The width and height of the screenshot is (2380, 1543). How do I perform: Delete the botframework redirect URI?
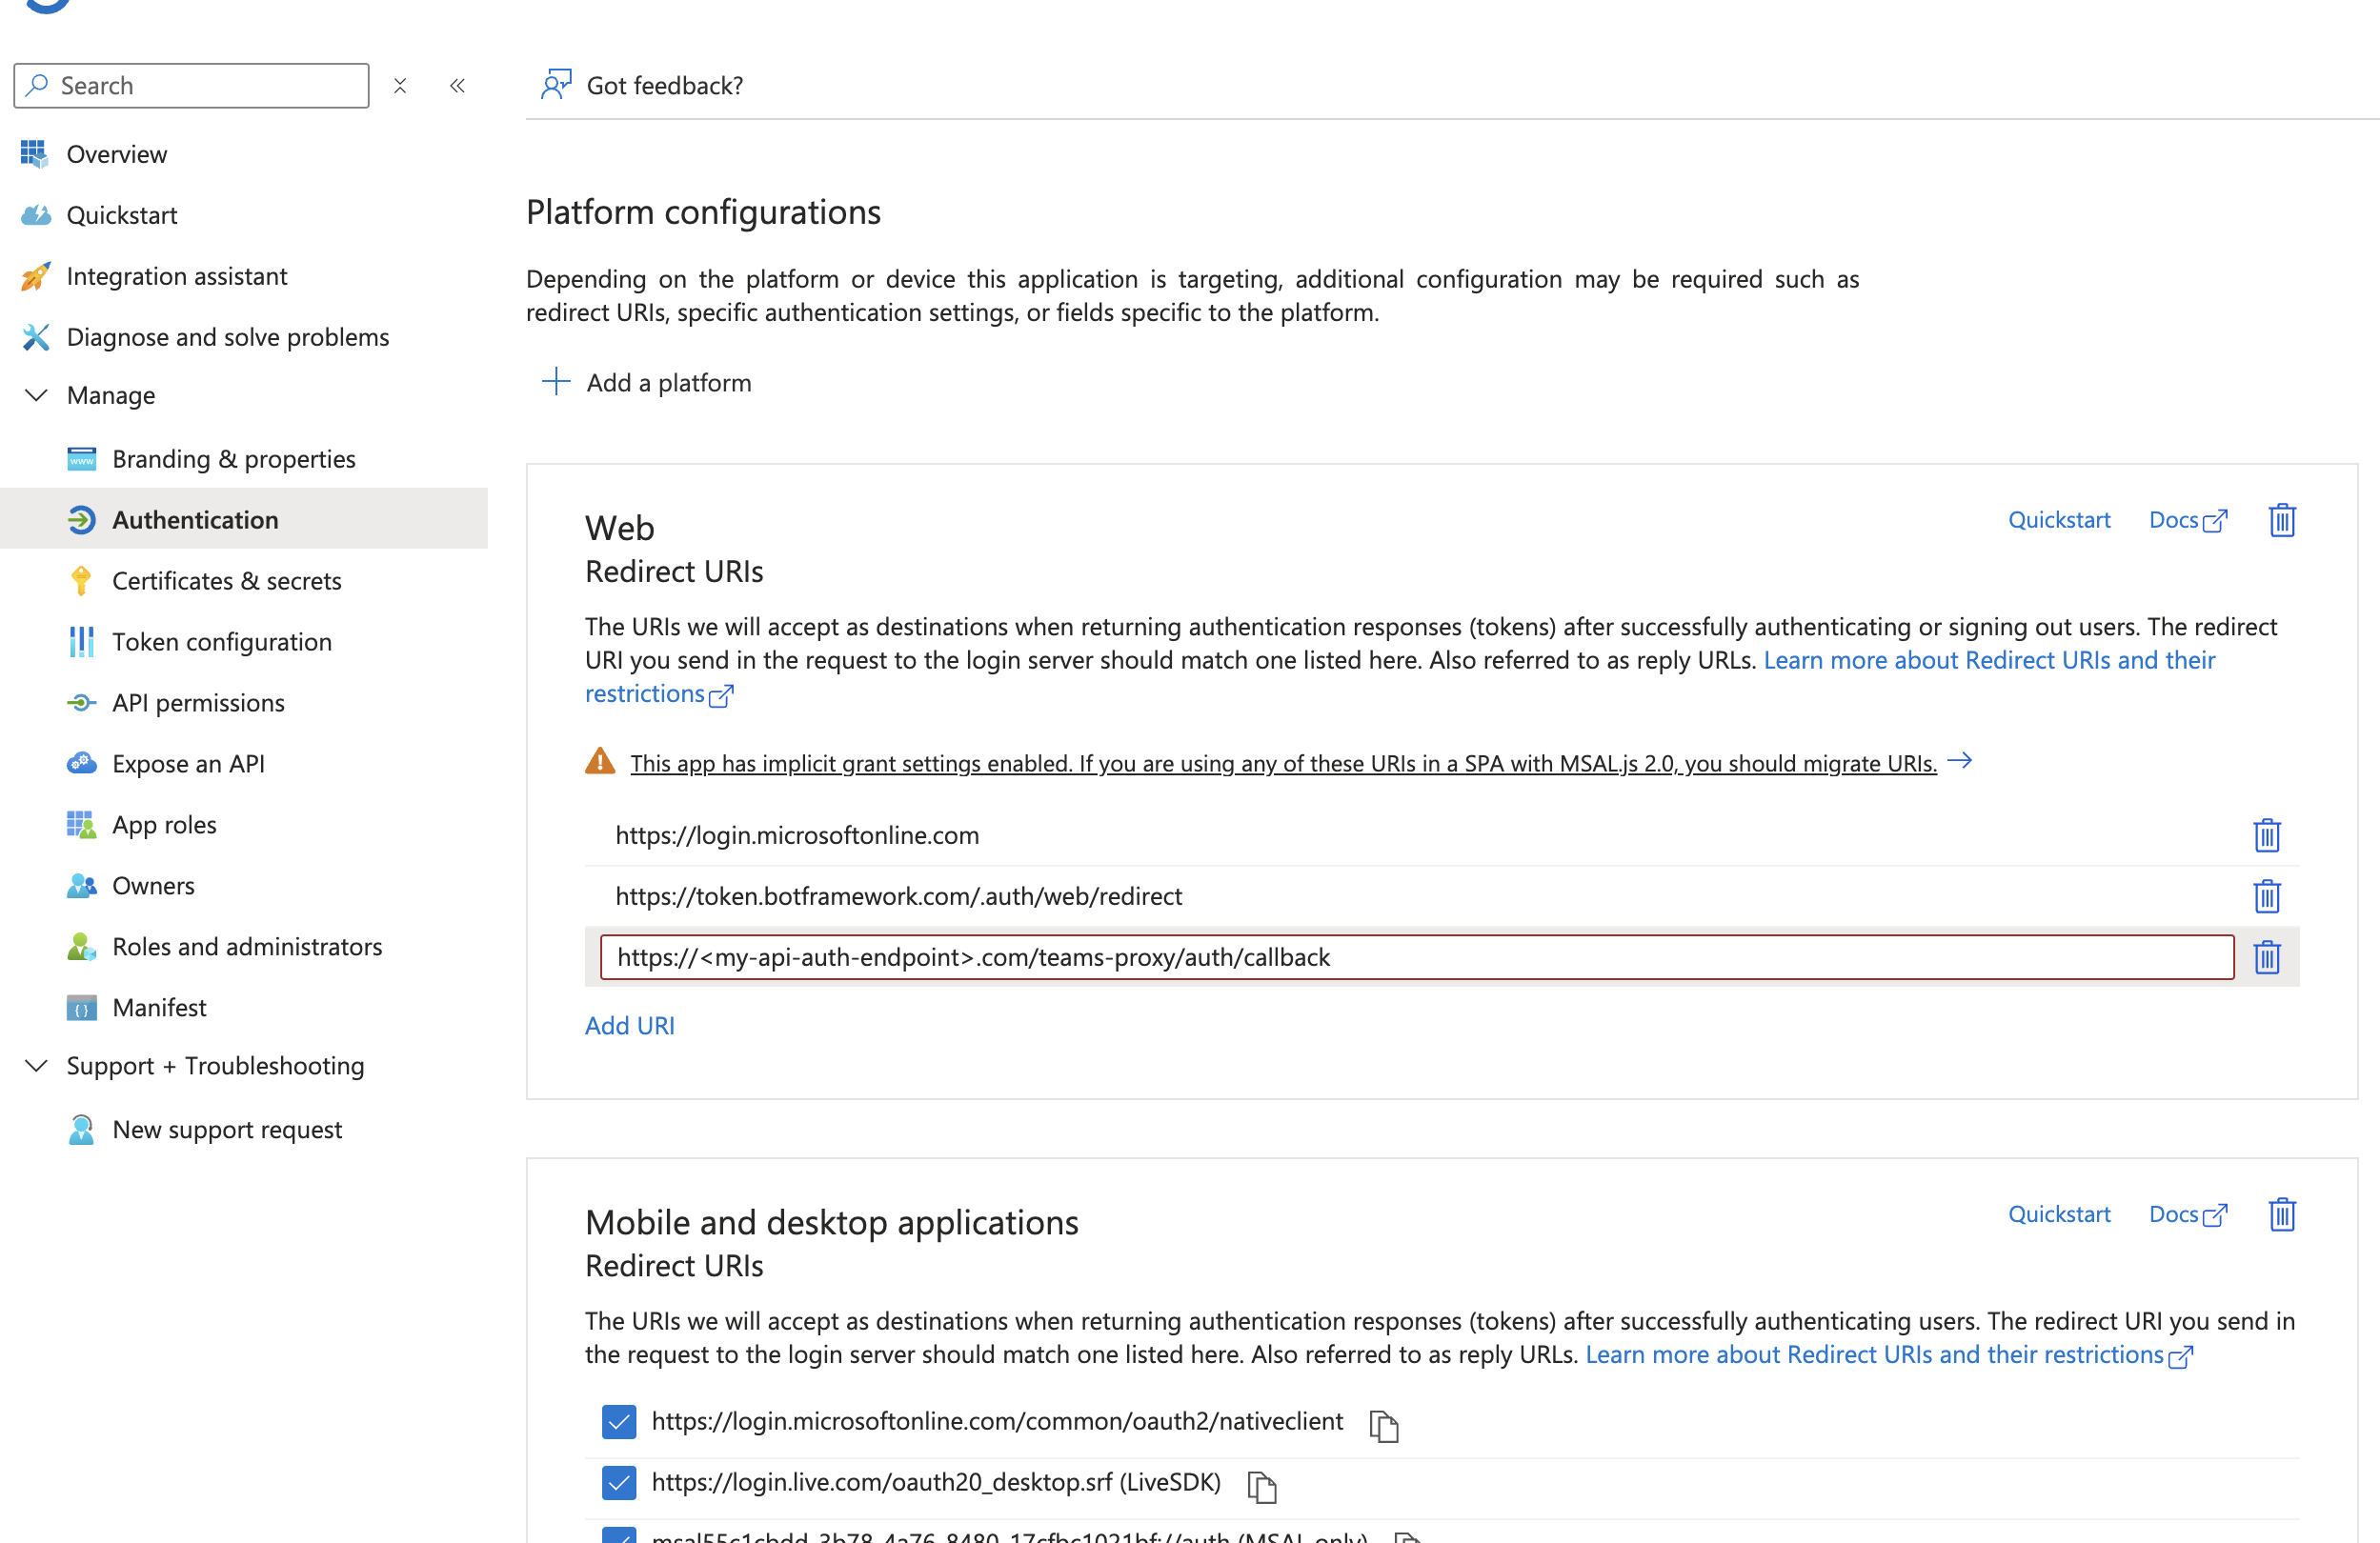[x=2266, y=896]
